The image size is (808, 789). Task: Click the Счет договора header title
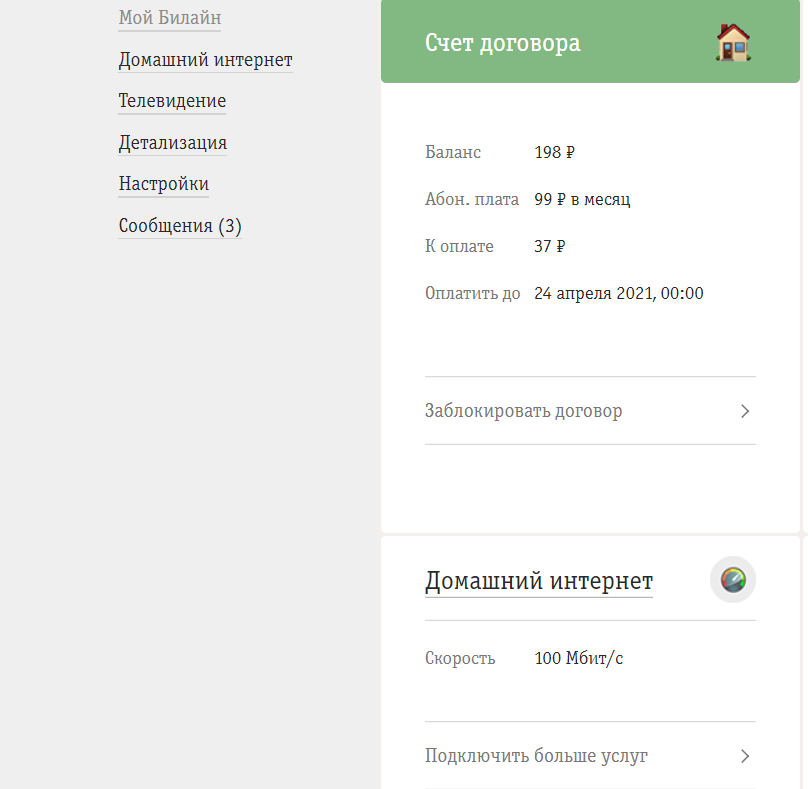point(502,43)
